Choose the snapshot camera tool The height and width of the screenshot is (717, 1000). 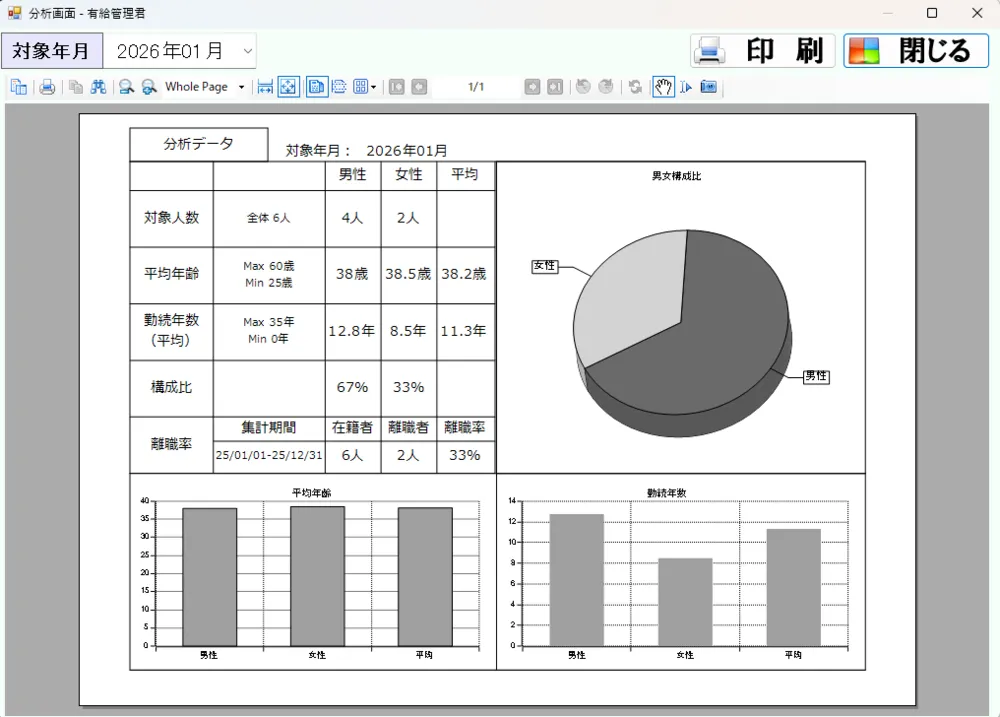708,87
